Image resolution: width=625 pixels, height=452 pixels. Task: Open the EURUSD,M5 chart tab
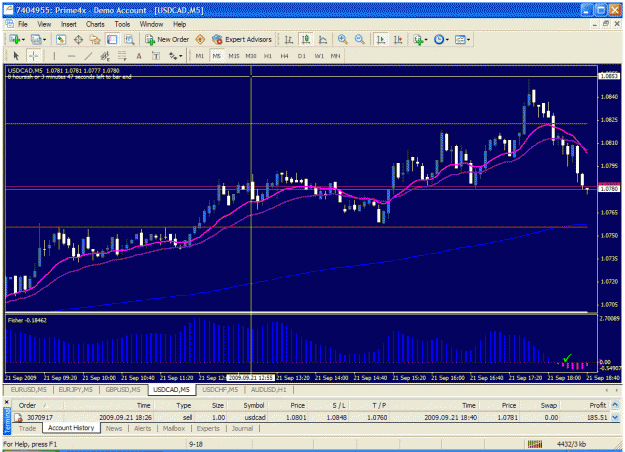click(28, 389)
